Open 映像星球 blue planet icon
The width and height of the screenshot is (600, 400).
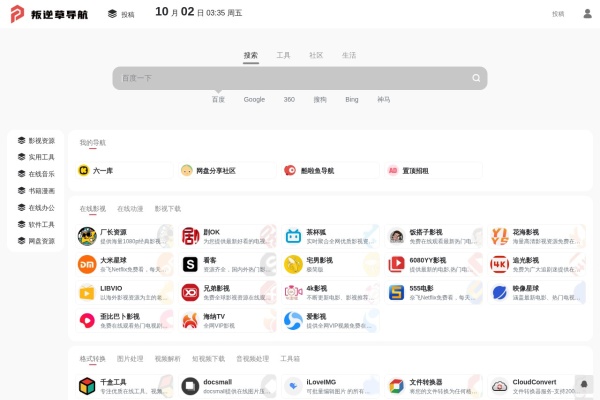tap(499, 293)
